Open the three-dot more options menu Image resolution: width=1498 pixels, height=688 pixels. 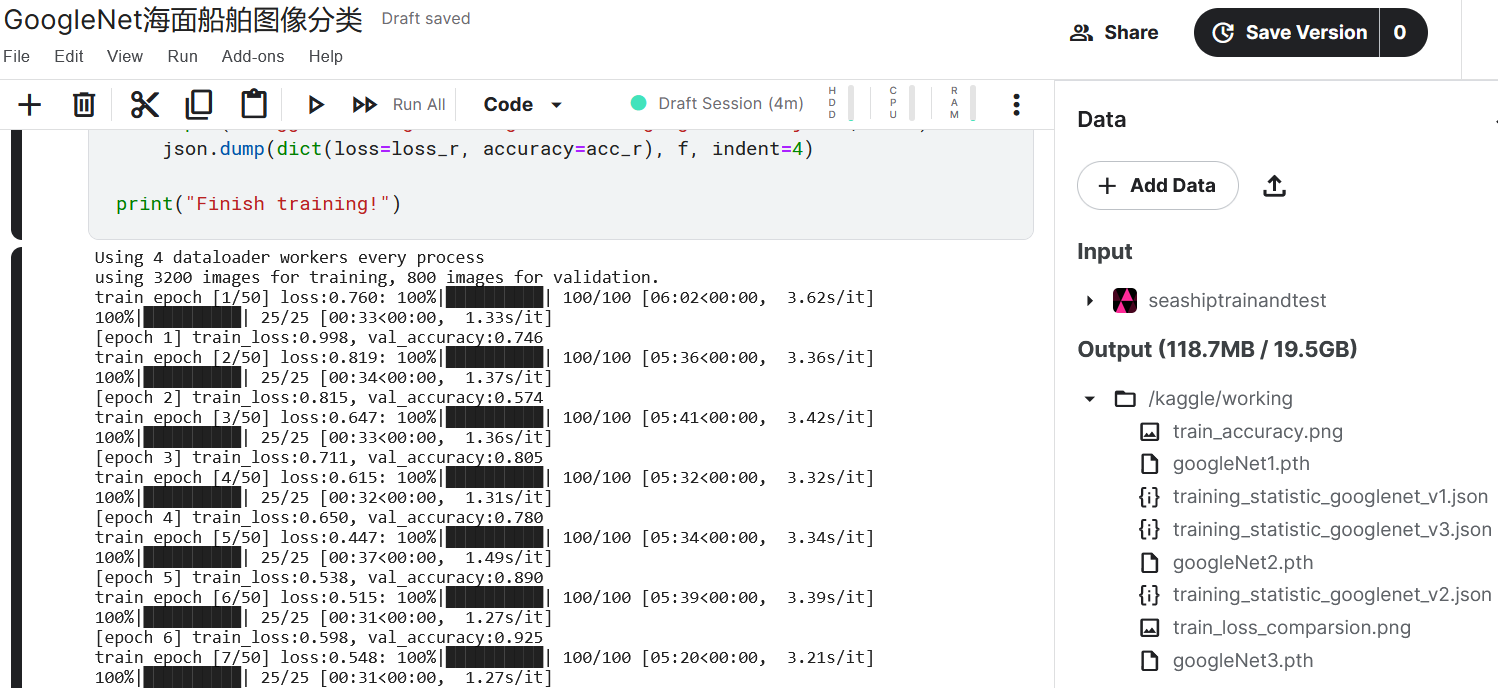tap(1016, 104)
